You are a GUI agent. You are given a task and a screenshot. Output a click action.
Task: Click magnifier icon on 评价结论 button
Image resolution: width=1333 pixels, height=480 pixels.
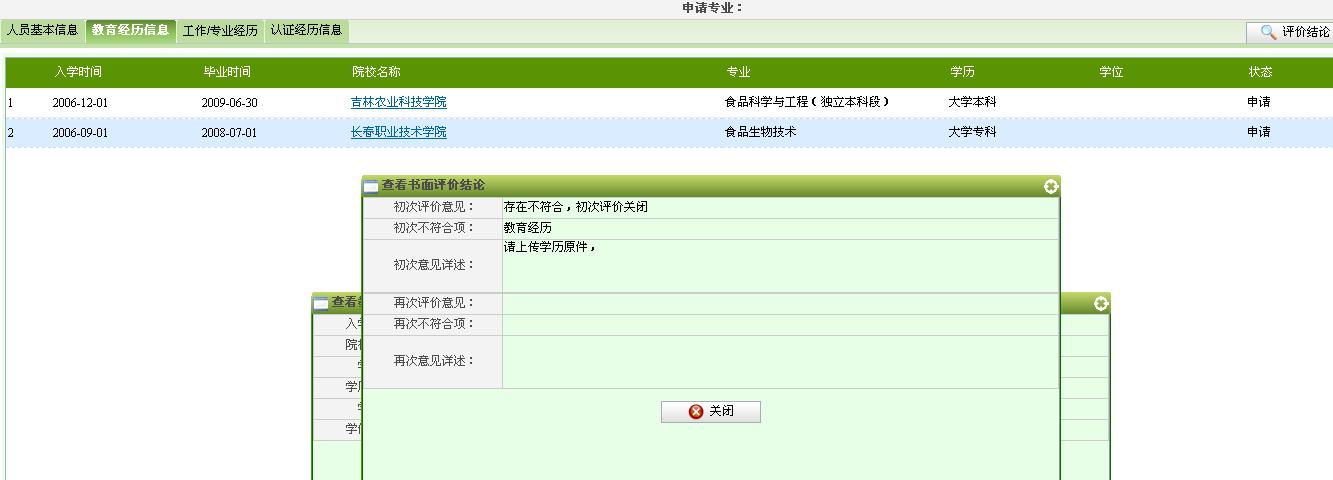pos(1268,32)
